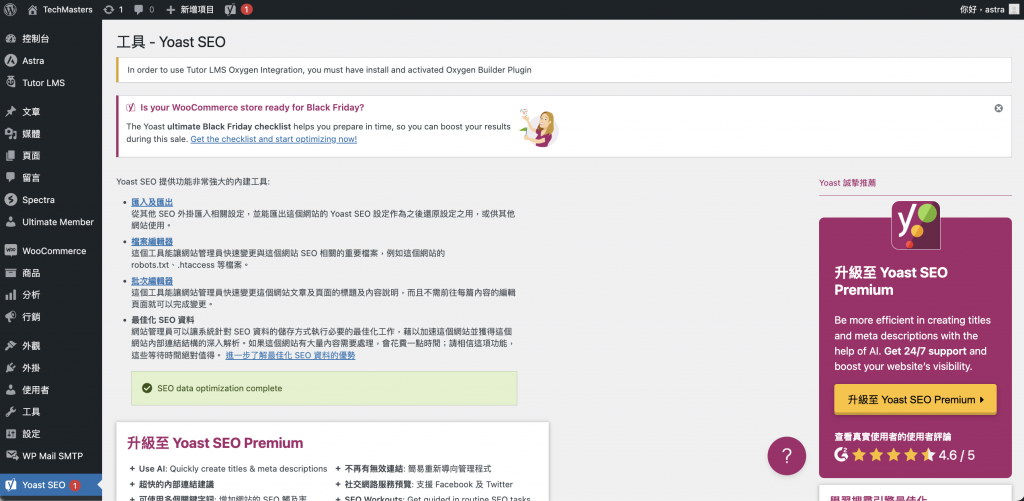Click the 控制台 dashboard icon
This screenshot has width=1024, height=501.
pyautogui.click(x=10, y=39)
